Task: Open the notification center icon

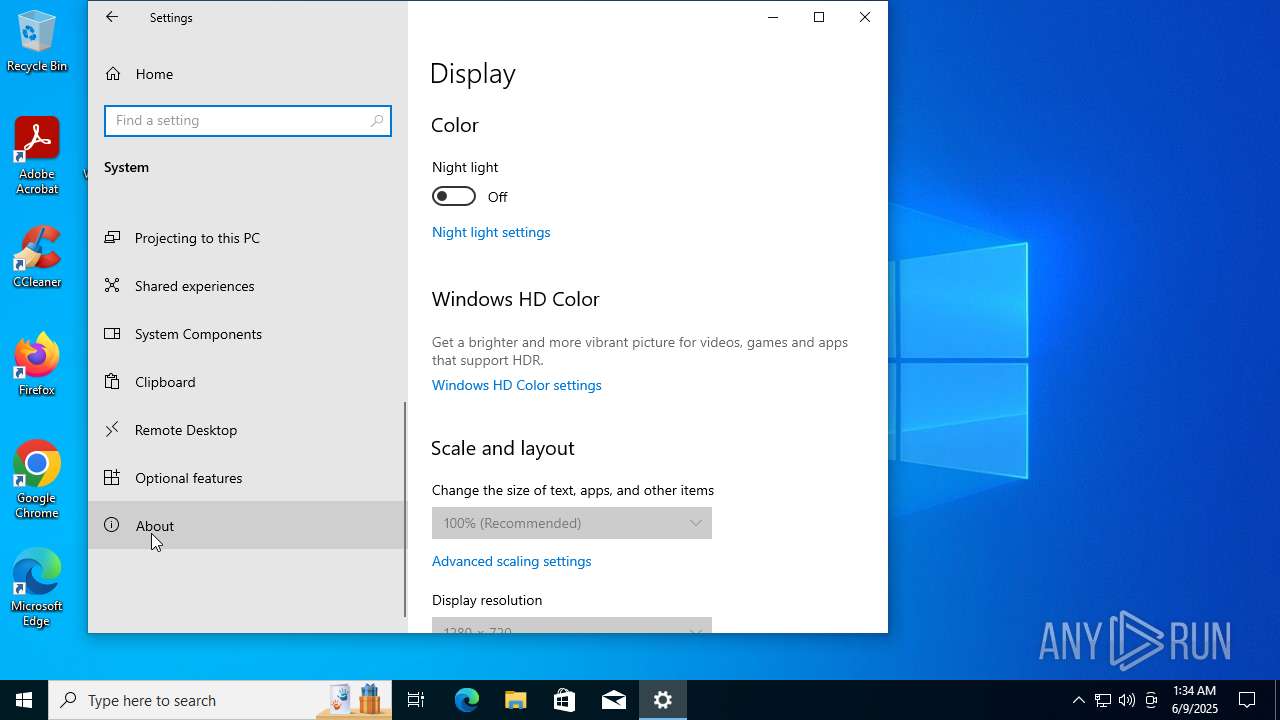Action: pyautogui.click(x=1247, y=700)
